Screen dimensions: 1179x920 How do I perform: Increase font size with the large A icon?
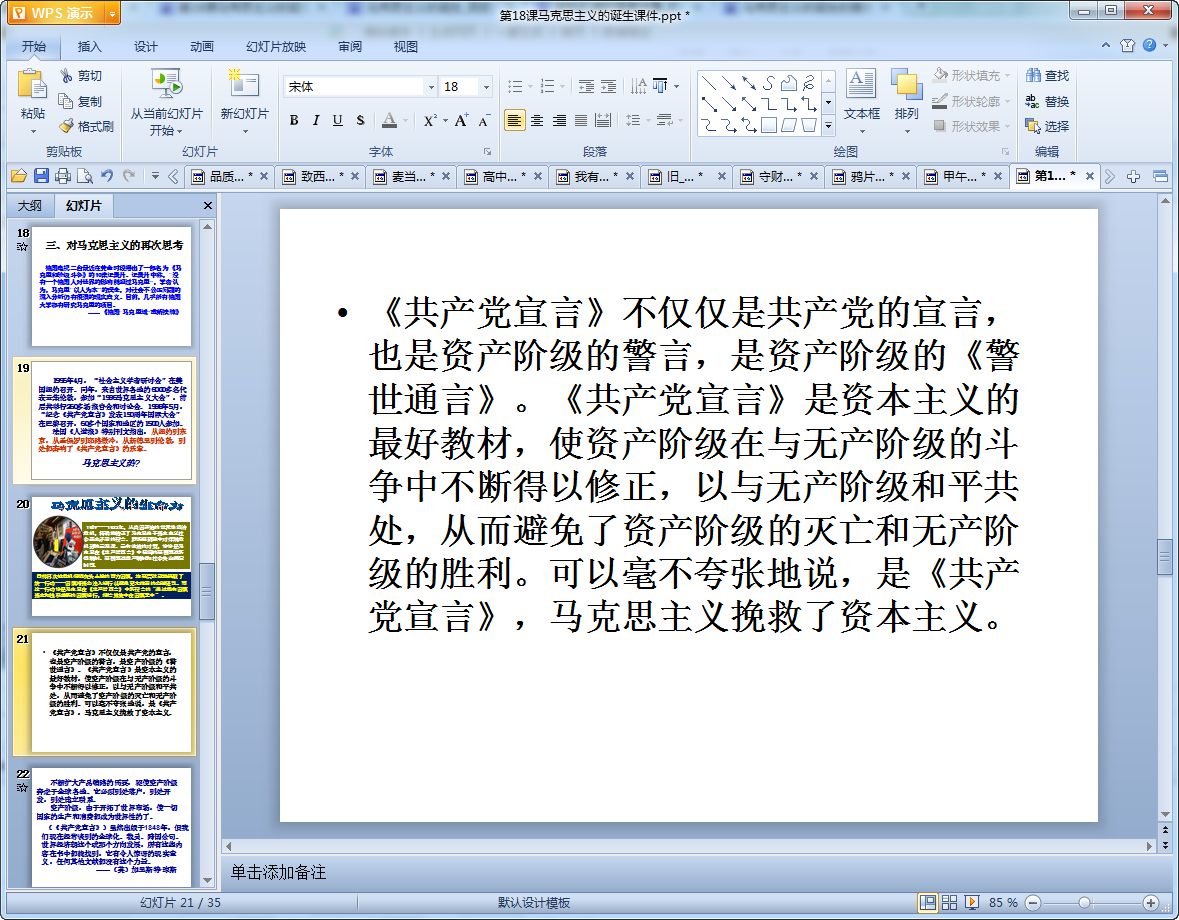pyautogui.click(x=461, y=120)
